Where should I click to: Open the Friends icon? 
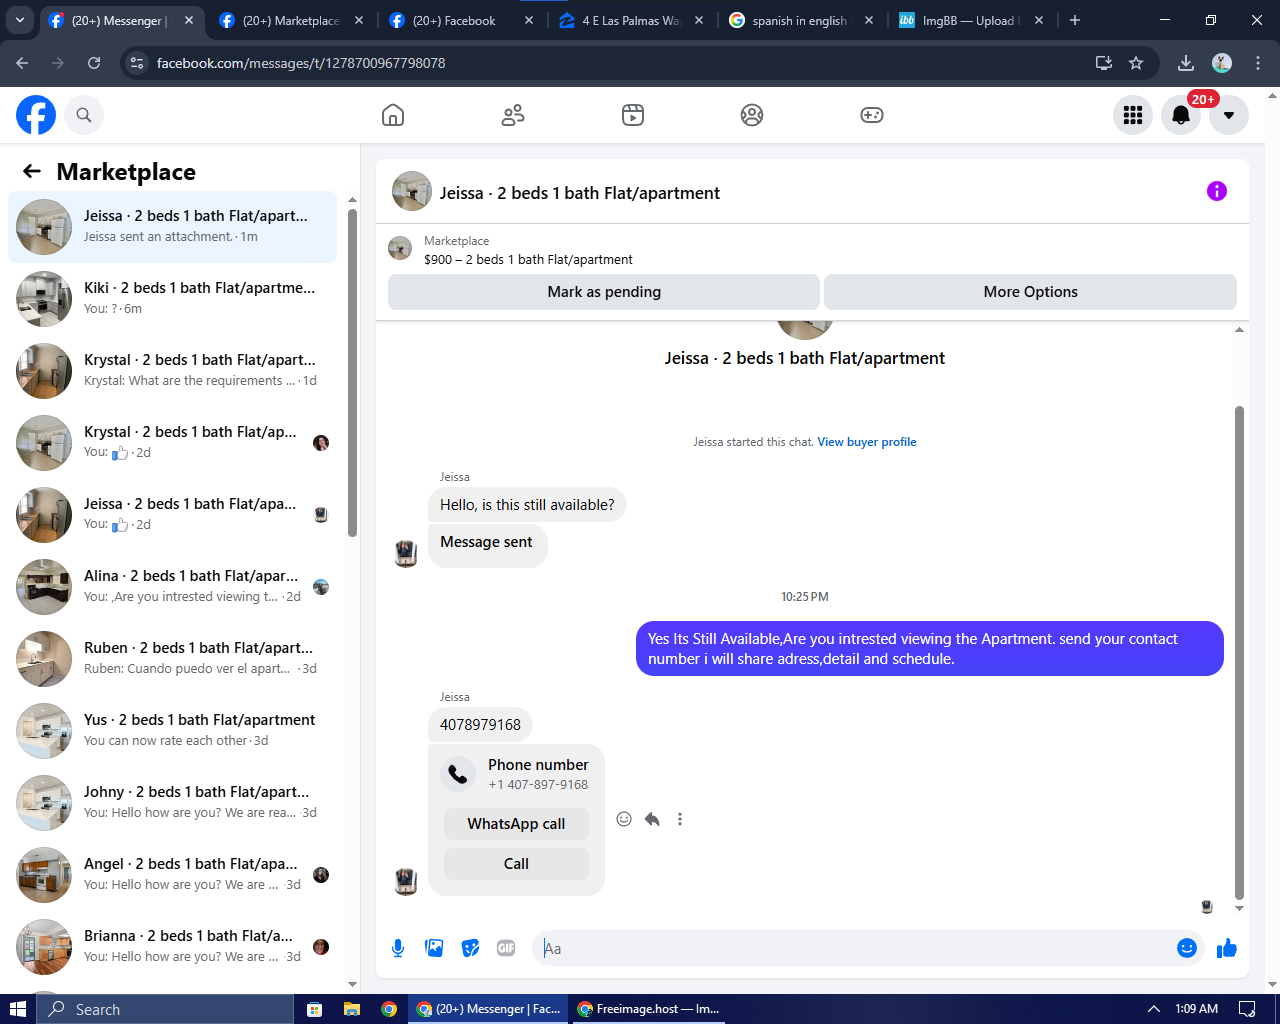[513, 115]
